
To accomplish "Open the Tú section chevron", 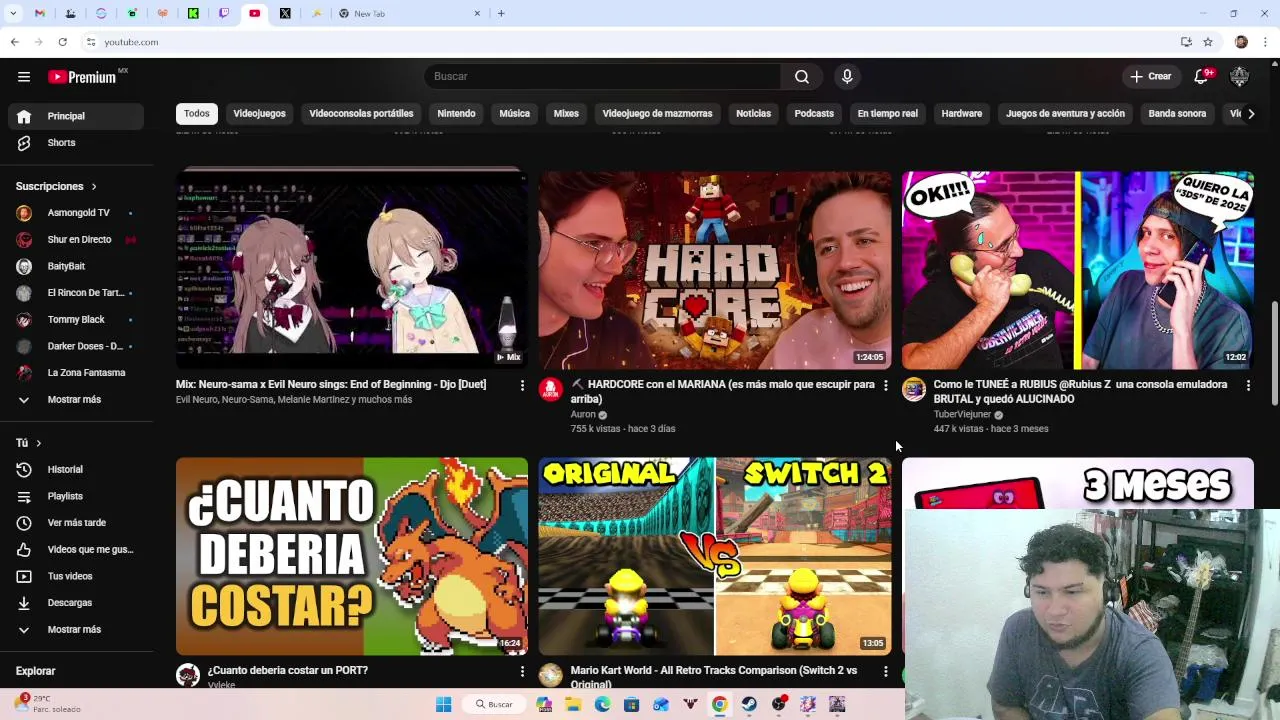I will 38,443.
